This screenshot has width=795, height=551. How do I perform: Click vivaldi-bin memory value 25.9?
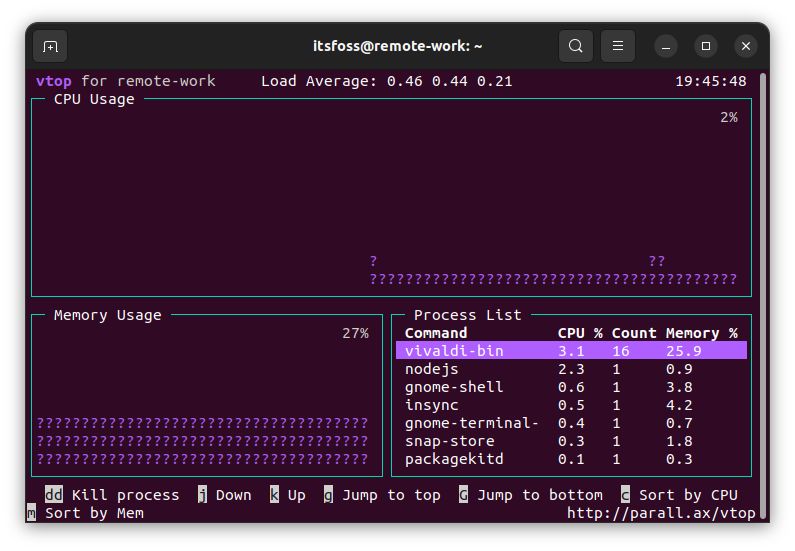click(683, 351)
